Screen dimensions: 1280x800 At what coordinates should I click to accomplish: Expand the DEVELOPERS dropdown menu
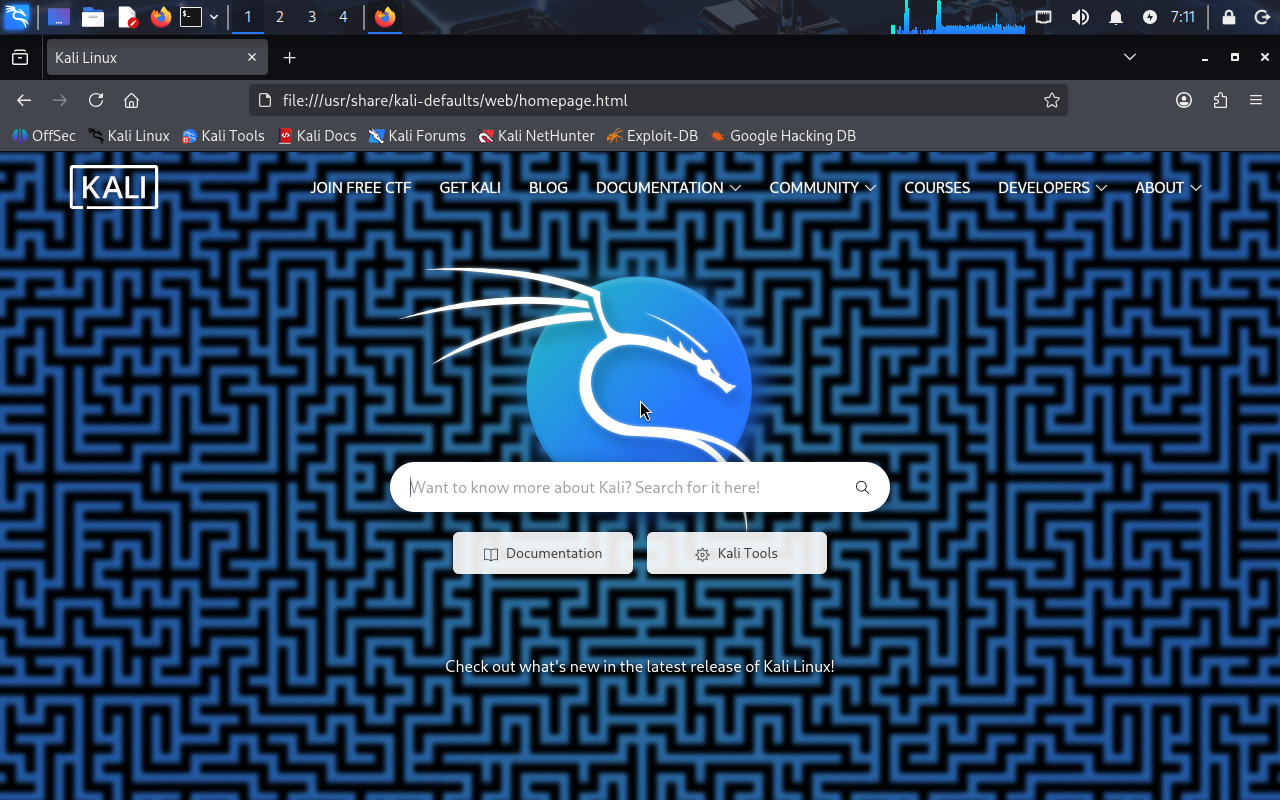click(1052, 188)
